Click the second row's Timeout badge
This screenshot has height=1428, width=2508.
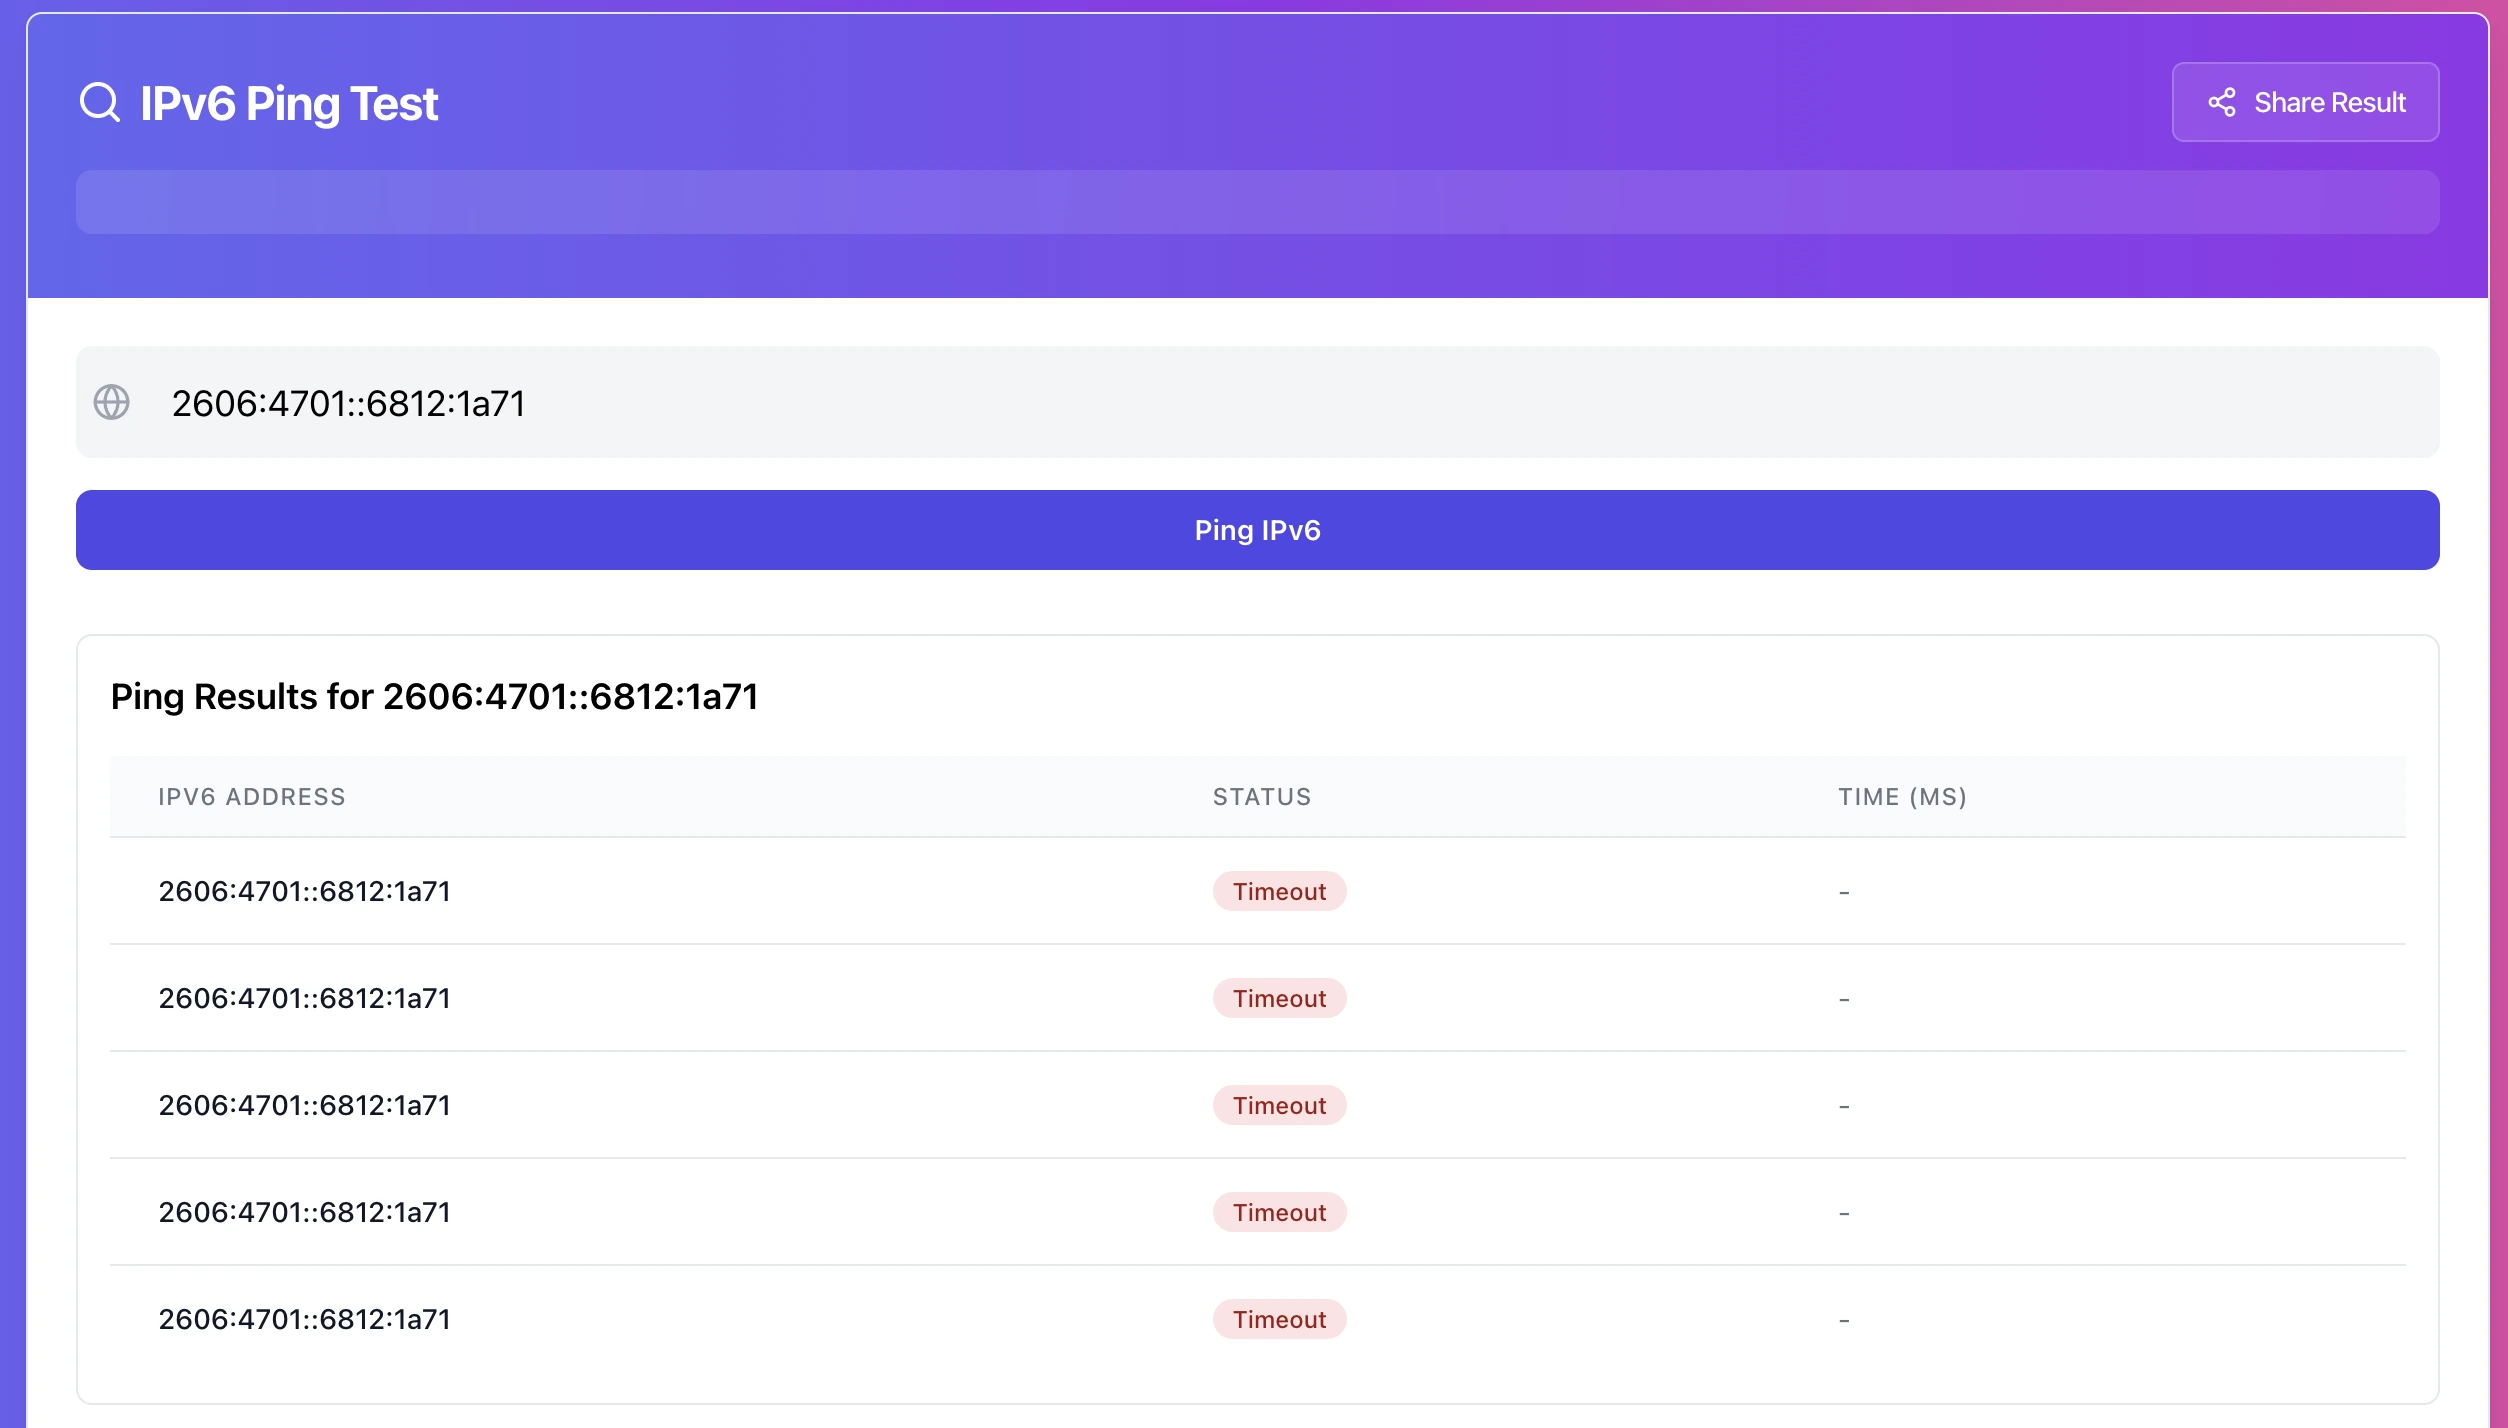[x=1278, y=998]
